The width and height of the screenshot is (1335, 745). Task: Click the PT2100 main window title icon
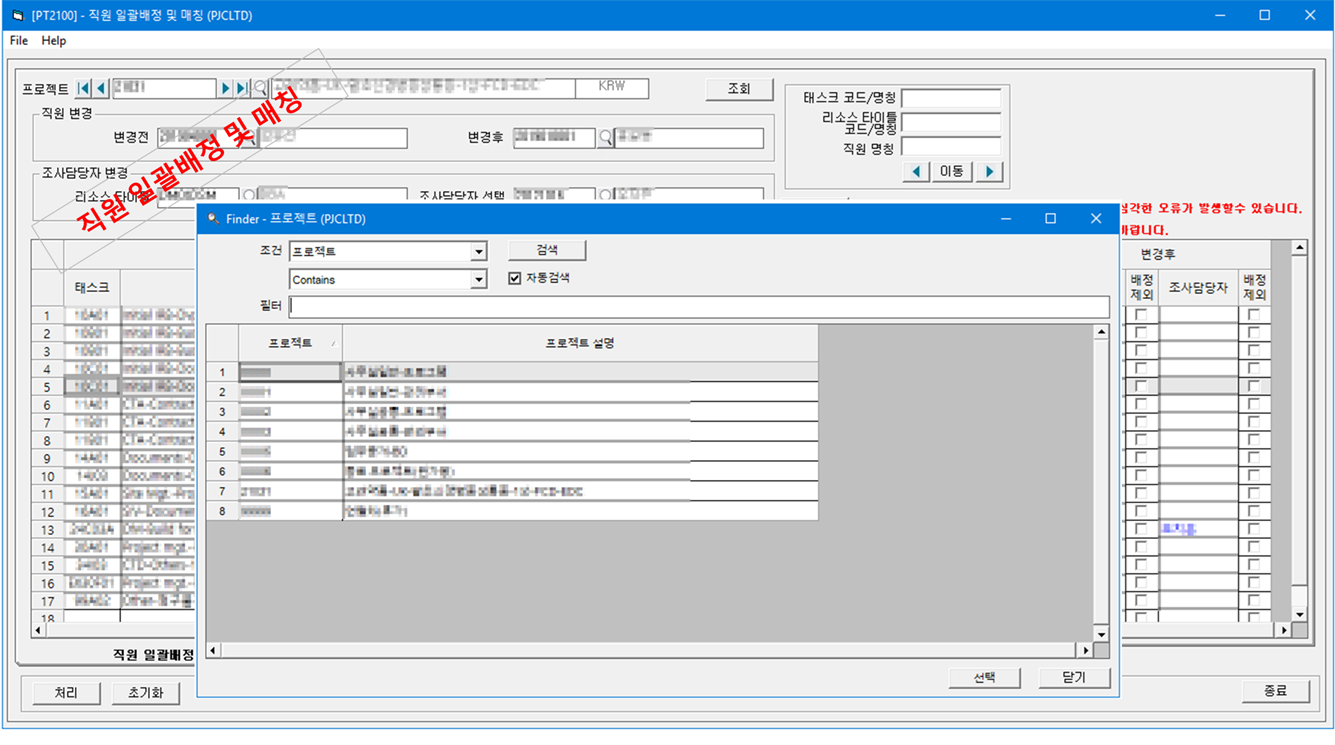click(x=16, y=16)
